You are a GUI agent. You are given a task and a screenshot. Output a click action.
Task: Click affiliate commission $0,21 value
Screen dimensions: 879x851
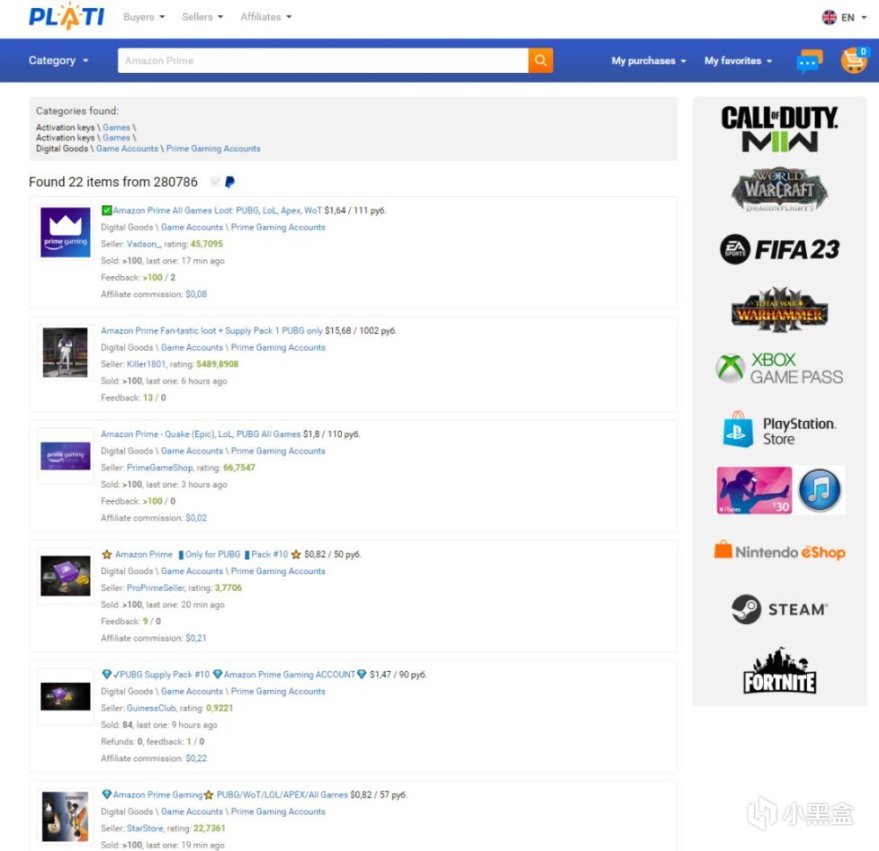pos(196,638)
